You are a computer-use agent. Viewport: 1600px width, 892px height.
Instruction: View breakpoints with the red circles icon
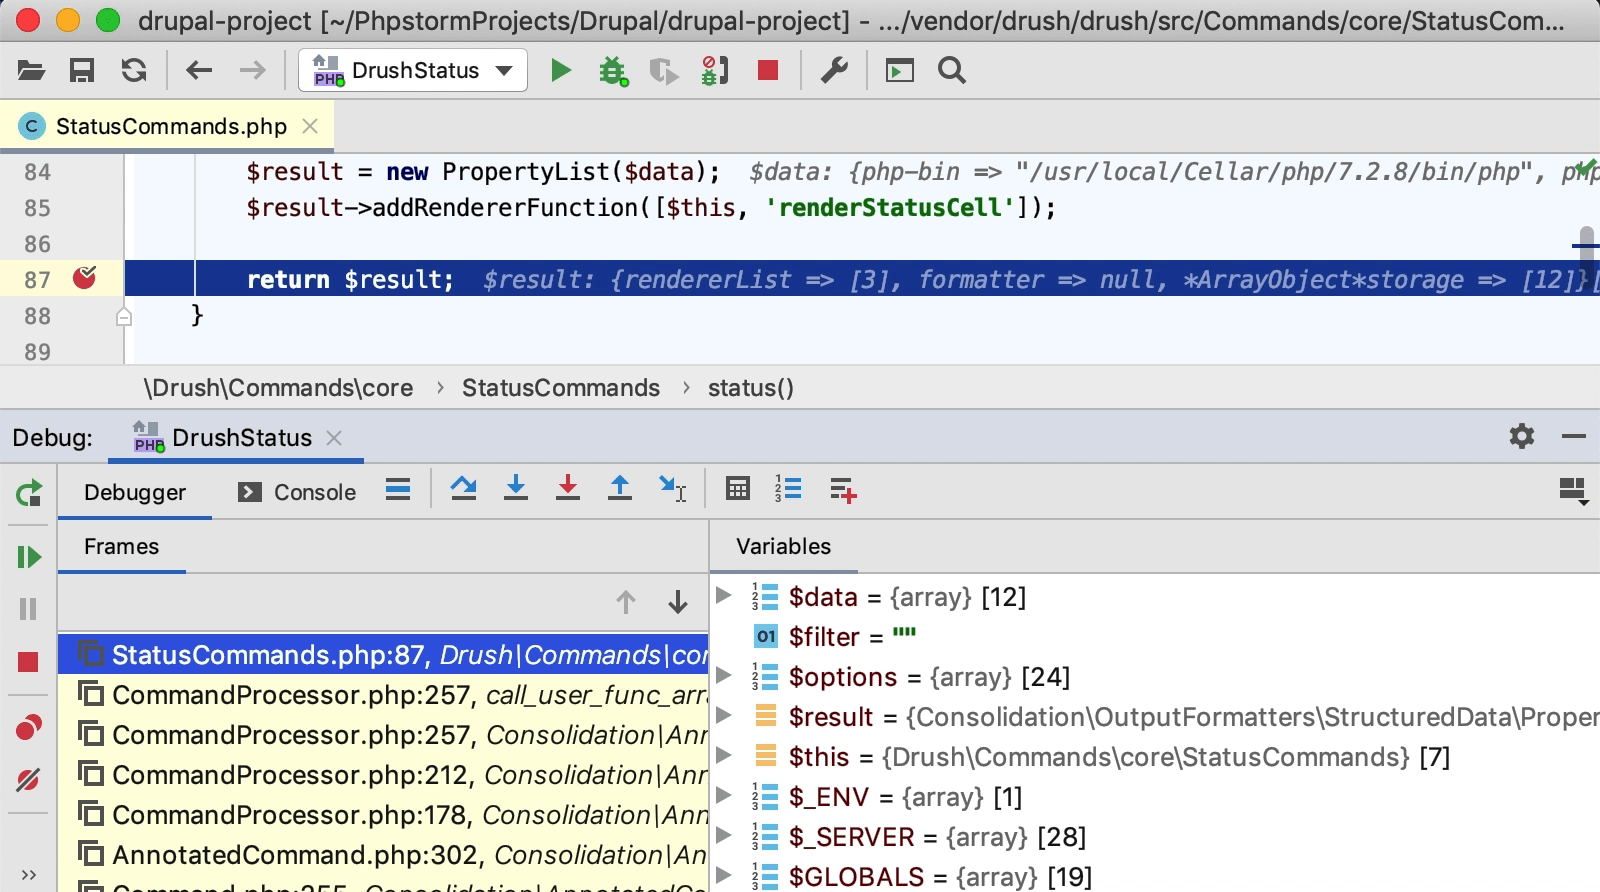(29, 727)
